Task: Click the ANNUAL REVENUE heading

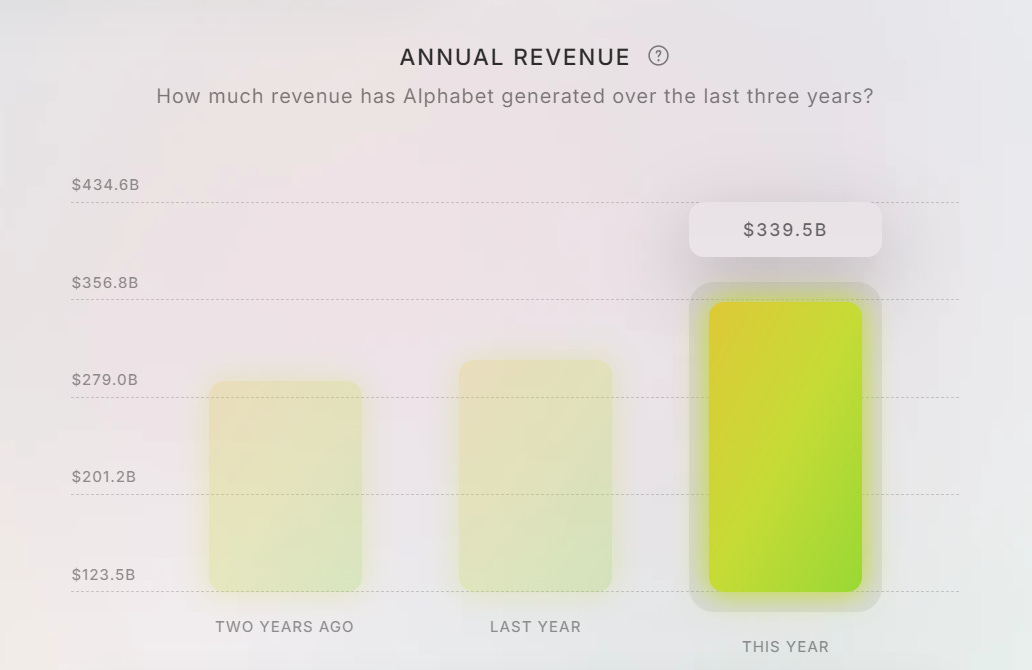Action: tap(515, 57)
